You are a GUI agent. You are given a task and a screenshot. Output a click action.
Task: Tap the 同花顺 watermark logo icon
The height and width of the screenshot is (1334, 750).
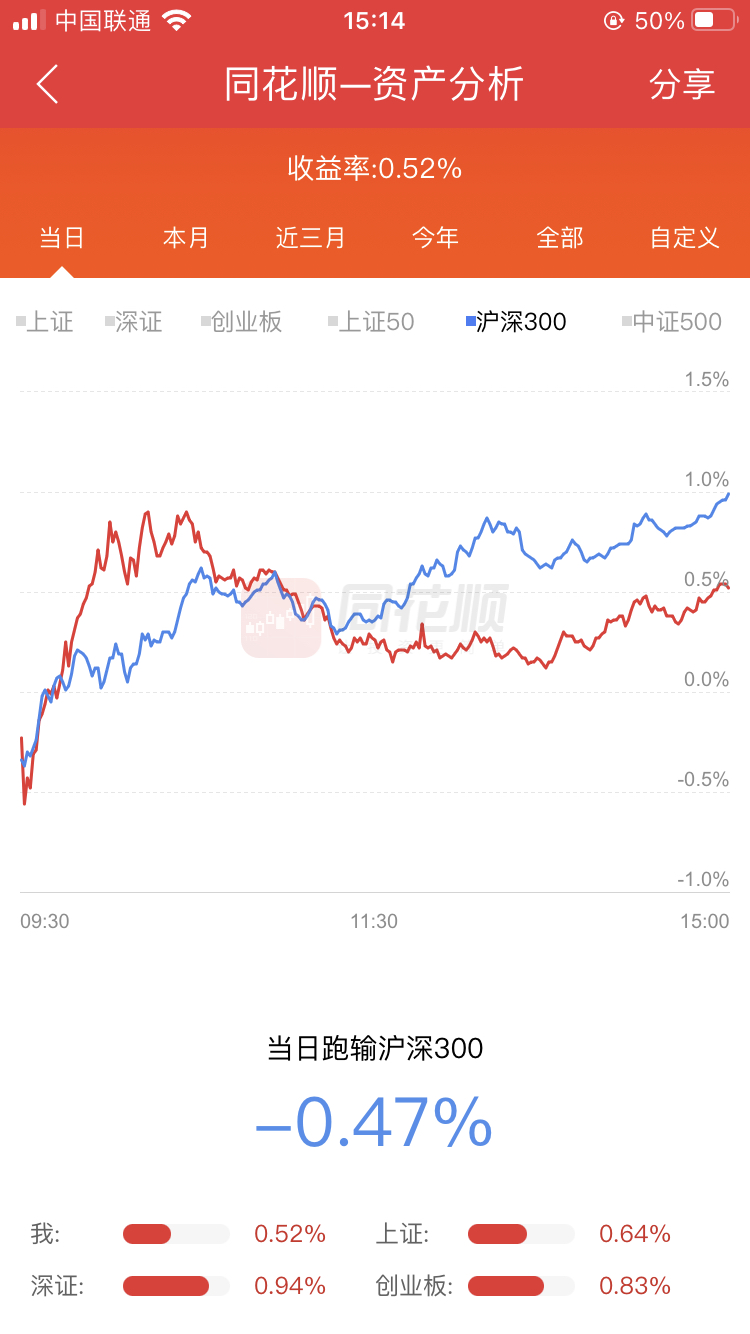point(281,618)
